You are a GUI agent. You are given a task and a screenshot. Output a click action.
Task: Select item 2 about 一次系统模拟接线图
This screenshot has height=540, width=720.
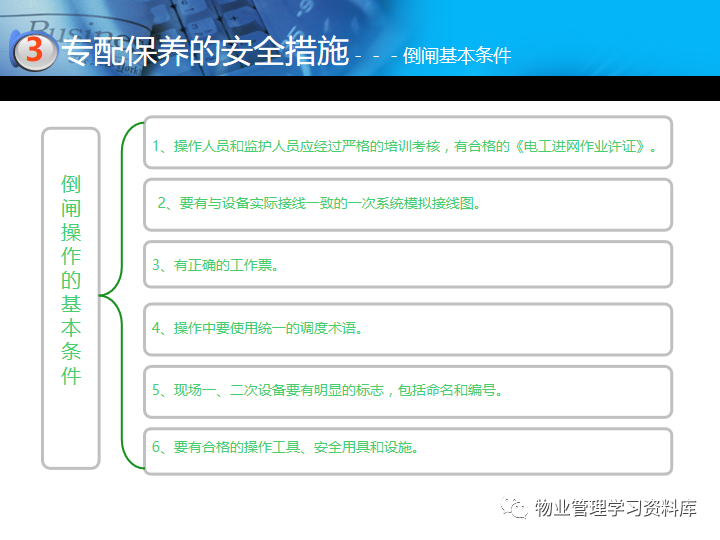point(408,205)
